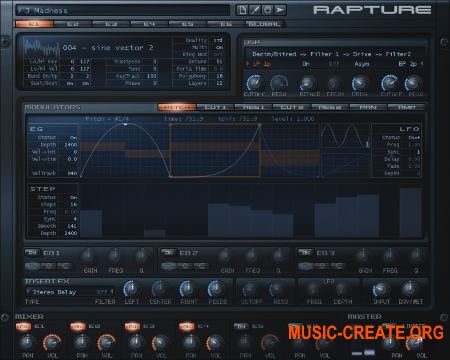
Task: Open the Quality std value selector
Action: [x=218, y=40]
